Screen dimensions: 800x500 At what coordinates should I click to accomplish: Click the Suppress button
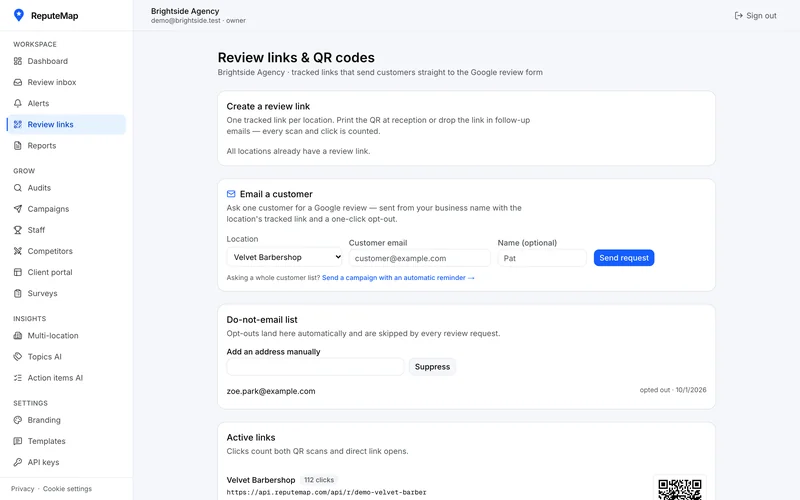(x=432, y=367)
